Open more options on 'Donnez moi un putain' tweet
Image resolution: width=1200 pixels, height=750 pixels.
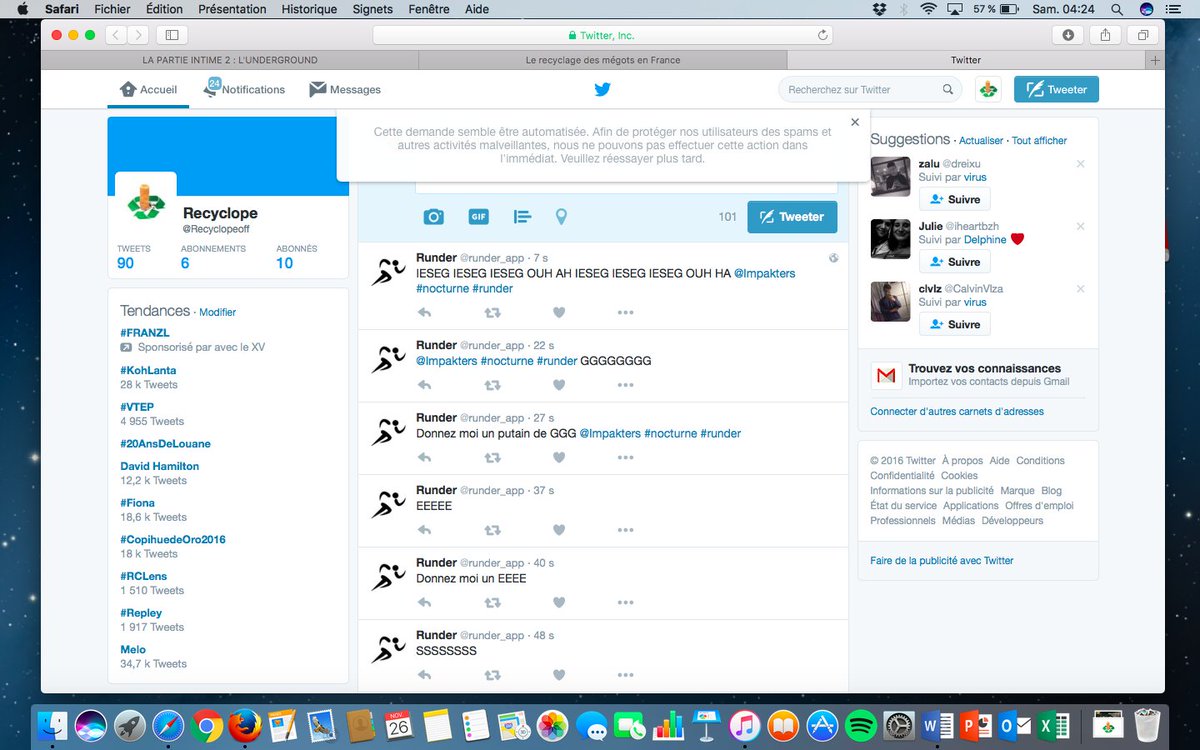coord(625,458)
